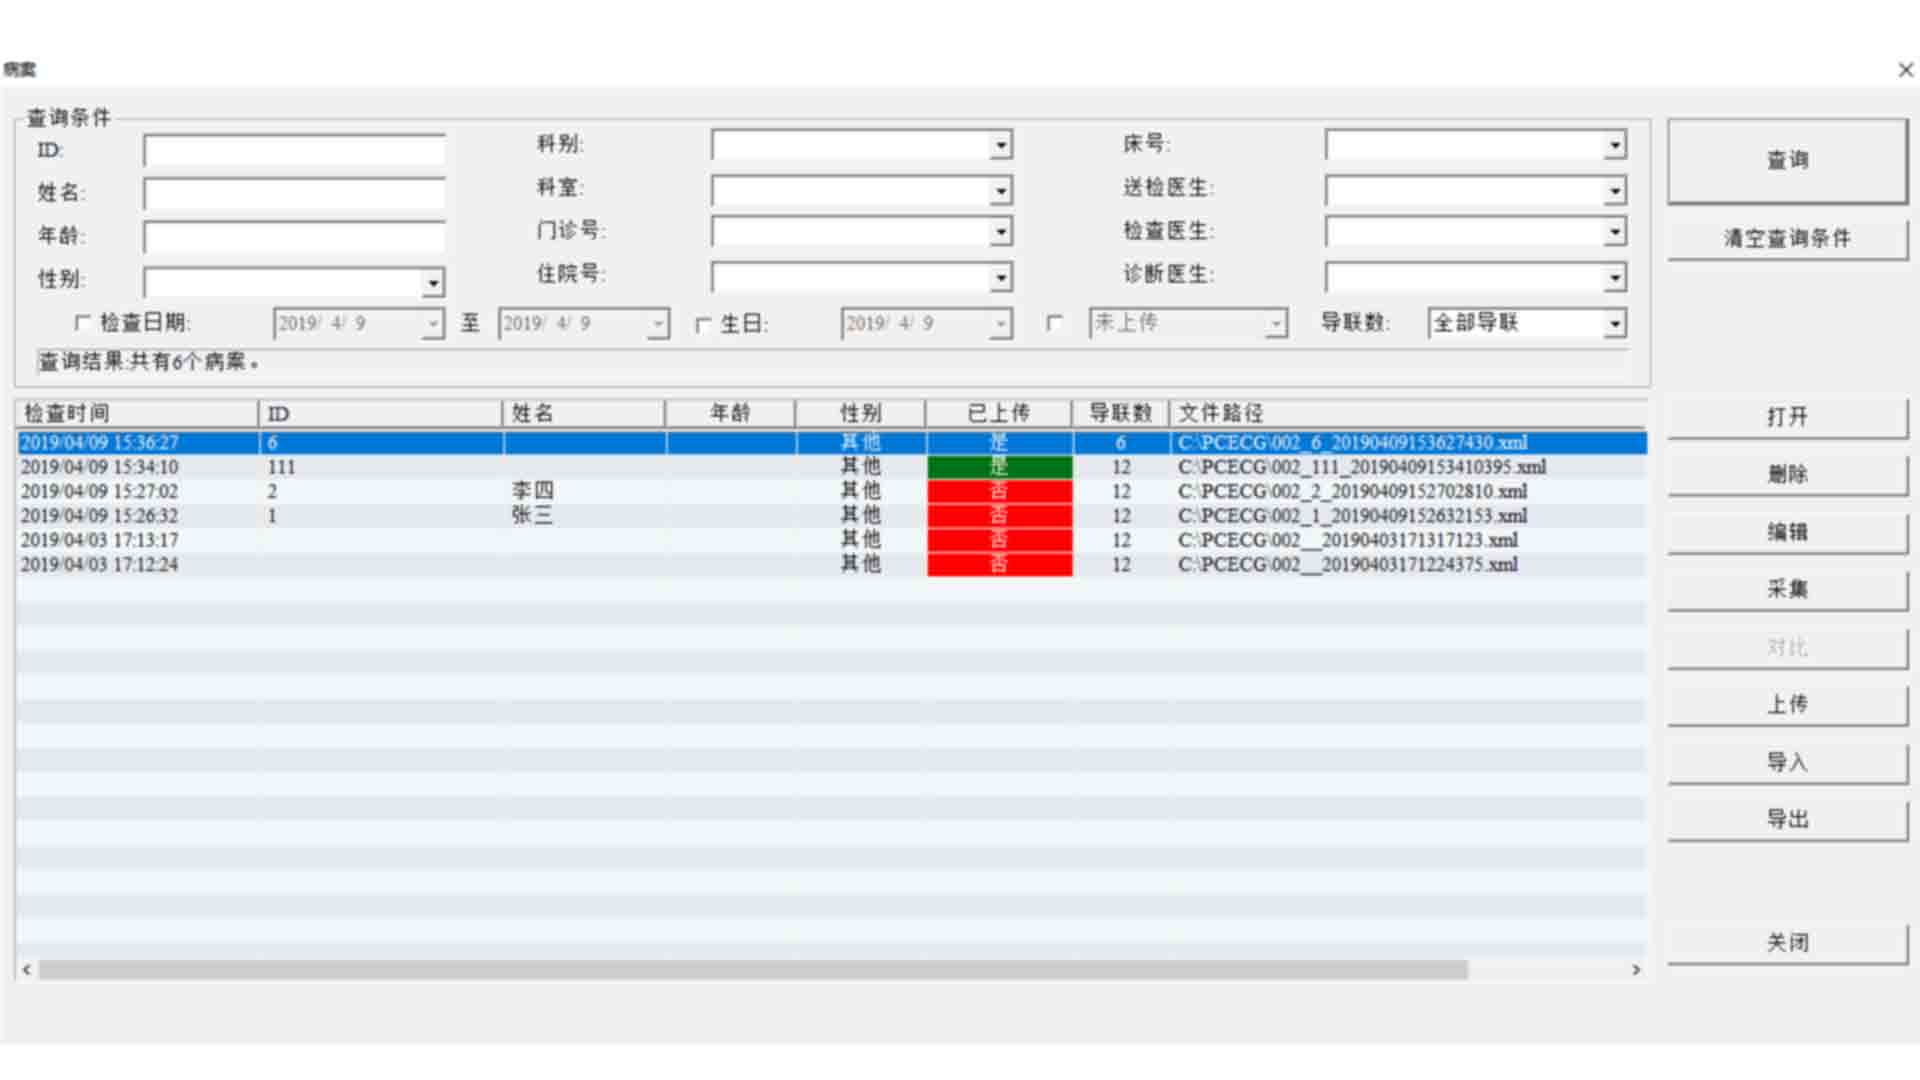The image size is (1920, 1080).
Task: Click the scrollbar right arrow
Action: pyautogui.click(x=1636, y=970)
